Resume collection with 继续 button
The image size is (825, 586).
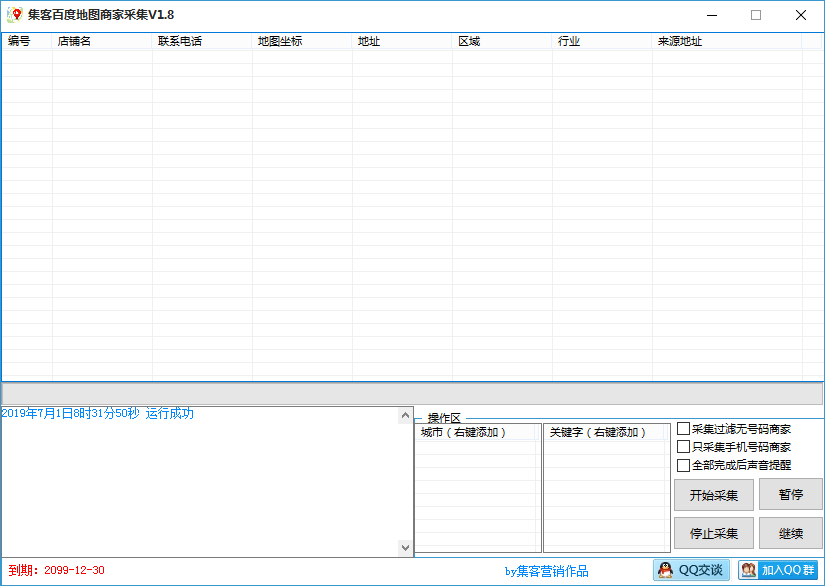pos(791,533)
